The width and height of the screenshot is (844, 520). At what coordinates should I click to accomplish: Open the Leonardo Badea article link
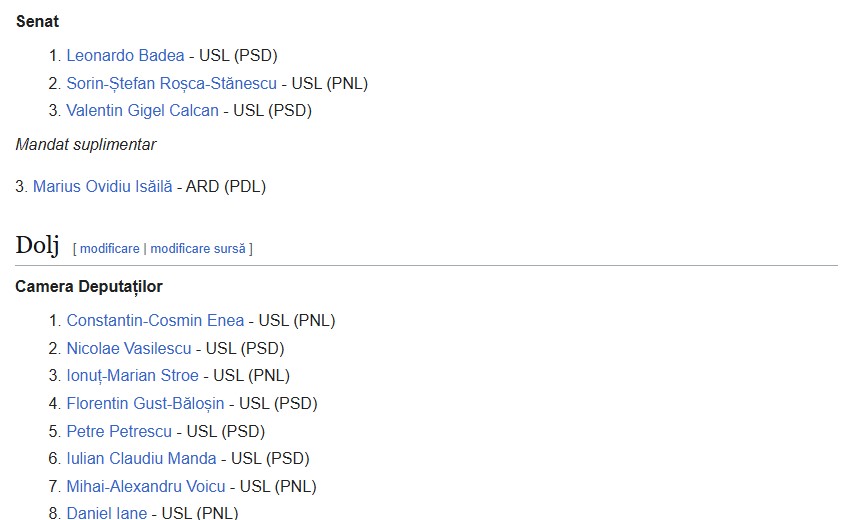(125, 56)
